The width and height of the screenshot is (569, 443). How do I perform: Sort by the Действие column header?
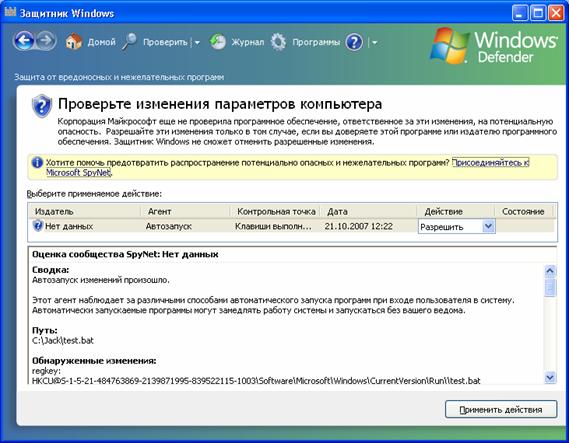click(455, 211)
